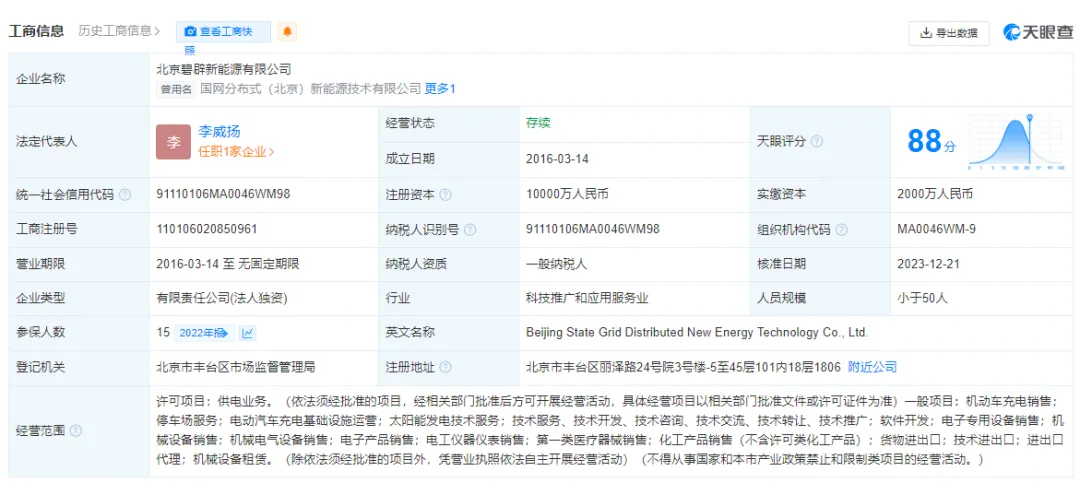The width and height of the screenshot is (1080, 483).
Task: Click staff size 小于50人
Action: point(922,298)
